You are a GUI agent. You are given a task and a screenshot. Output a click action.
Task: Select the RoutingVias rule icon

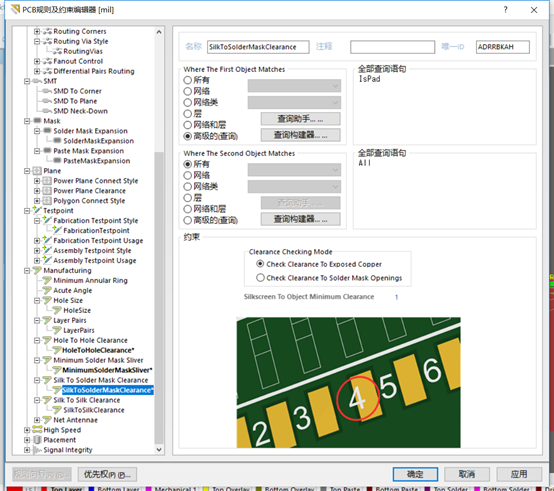[x=57, y=51]
